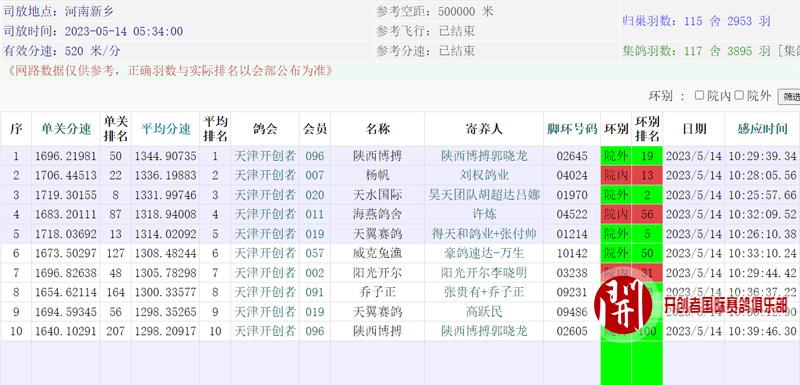Viewport: 800px width, 385px height.
Task: Select the green 院外 cell in row 3
Action: [x=616, y=195]
